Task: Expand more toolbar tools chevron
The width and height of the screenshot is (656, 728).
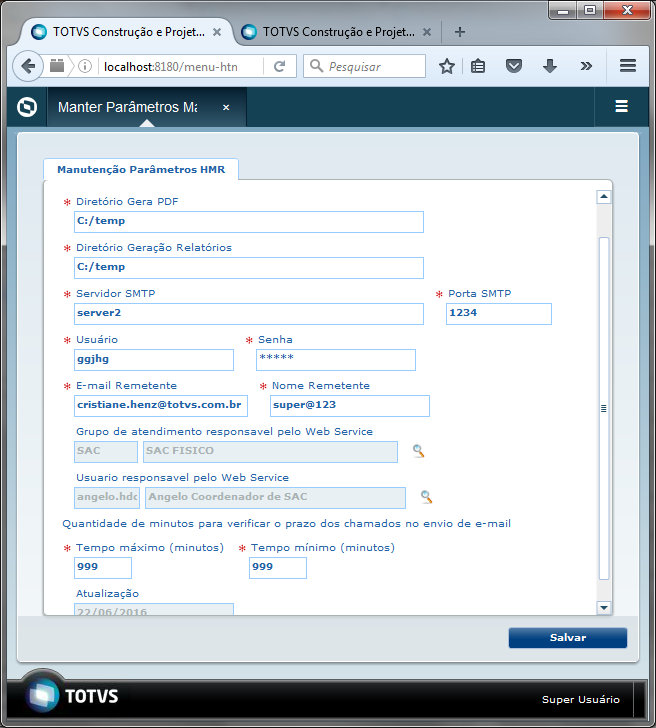Action: [586, 66]
